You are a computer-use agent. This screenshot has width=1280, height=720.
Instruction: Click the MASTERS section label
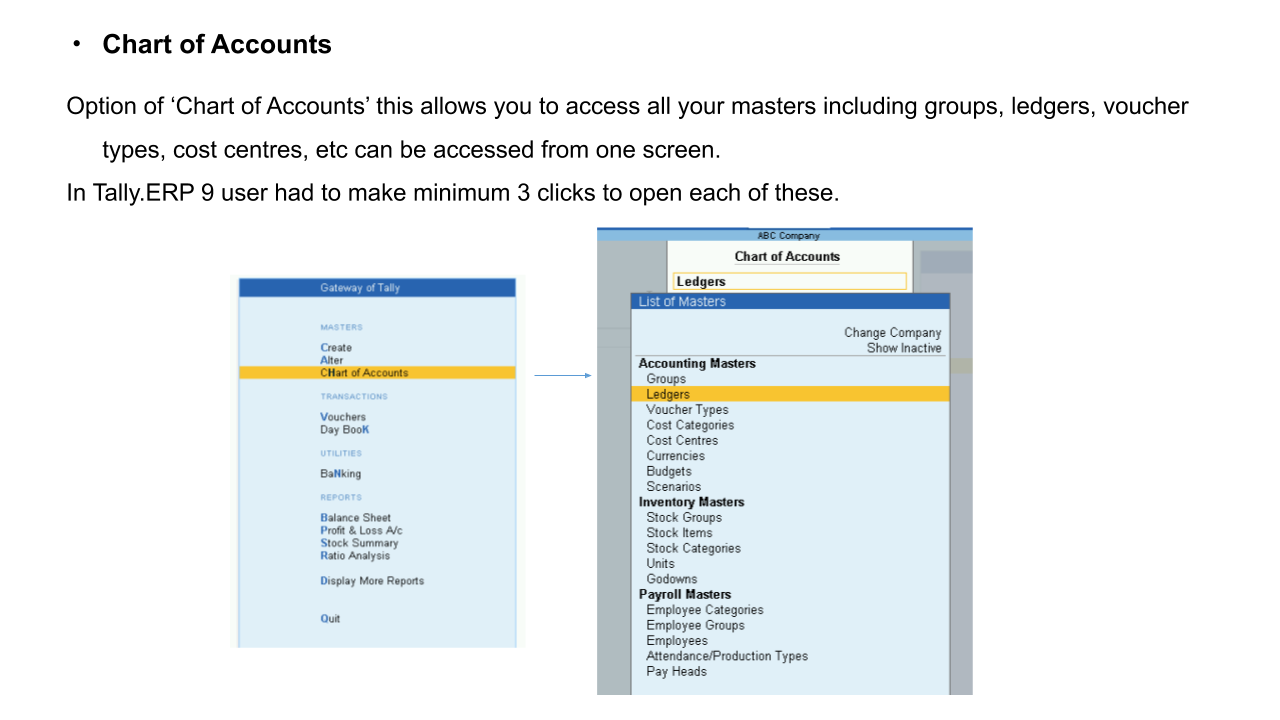click(341, 327)
